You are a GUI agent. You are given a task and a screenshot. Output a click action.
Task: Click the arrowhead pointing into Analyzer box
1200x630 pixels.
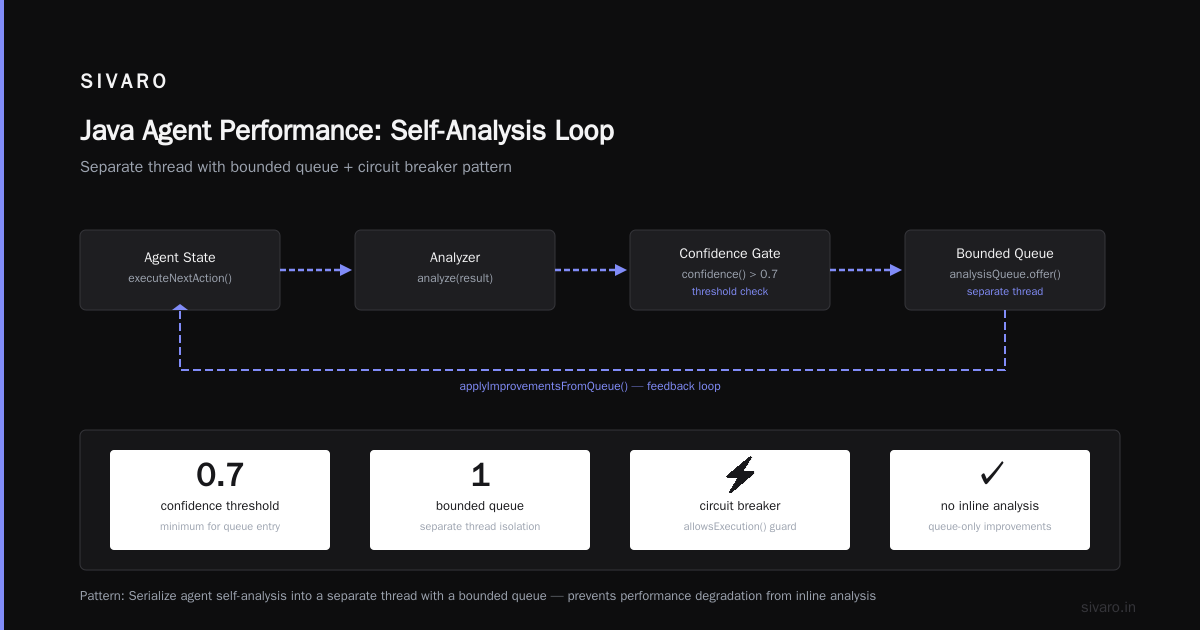click(x=346, y=270)
